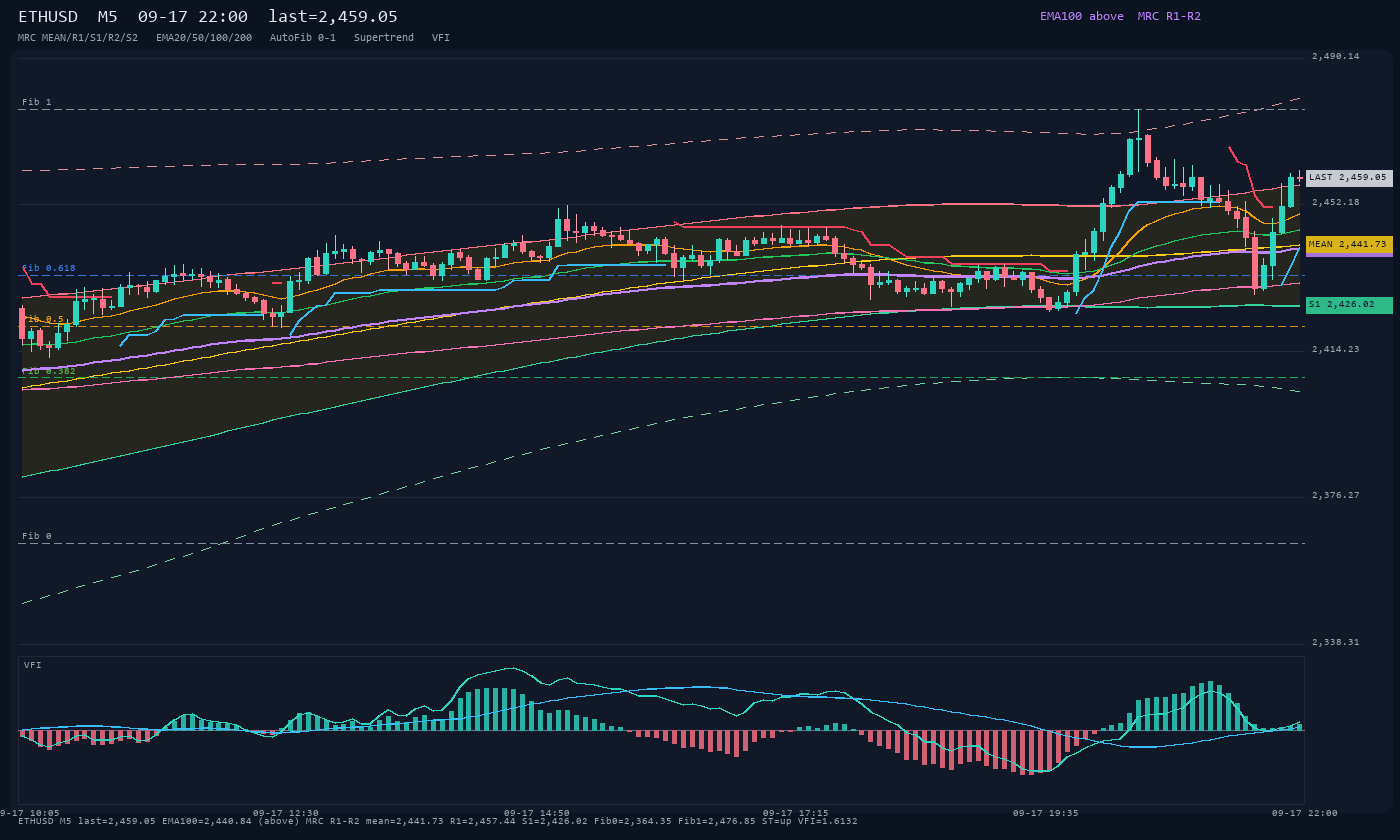The image size is (1400, 840).
Task: Click the 2,490.14 price axis label
Action: [x=1336, y=56]
